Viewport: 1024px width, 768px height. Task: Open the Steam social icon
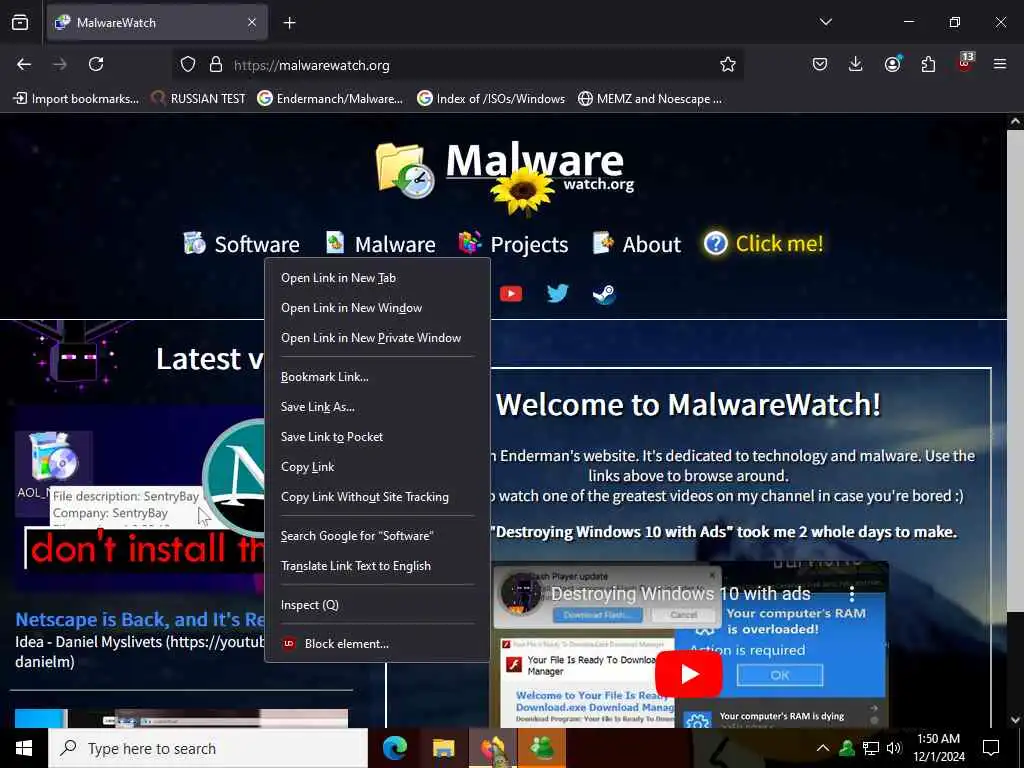pos(604,294)
